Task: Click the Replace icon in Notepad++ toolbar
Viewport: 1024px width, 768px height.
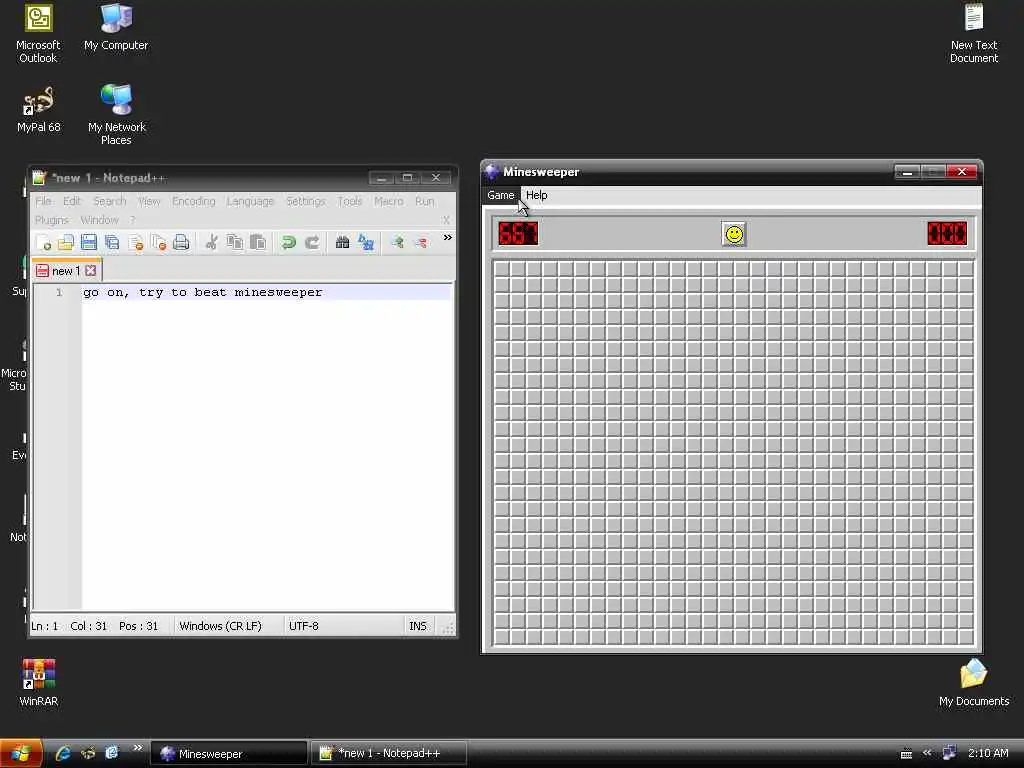Action: (x=366, y=243)
